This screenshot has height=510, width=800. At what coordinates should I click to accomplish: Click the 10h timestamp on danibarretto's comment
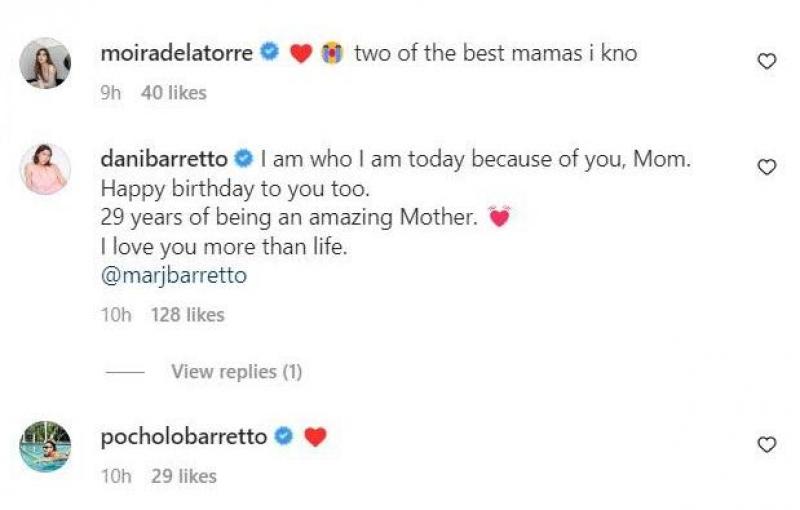tap(116, 315)
